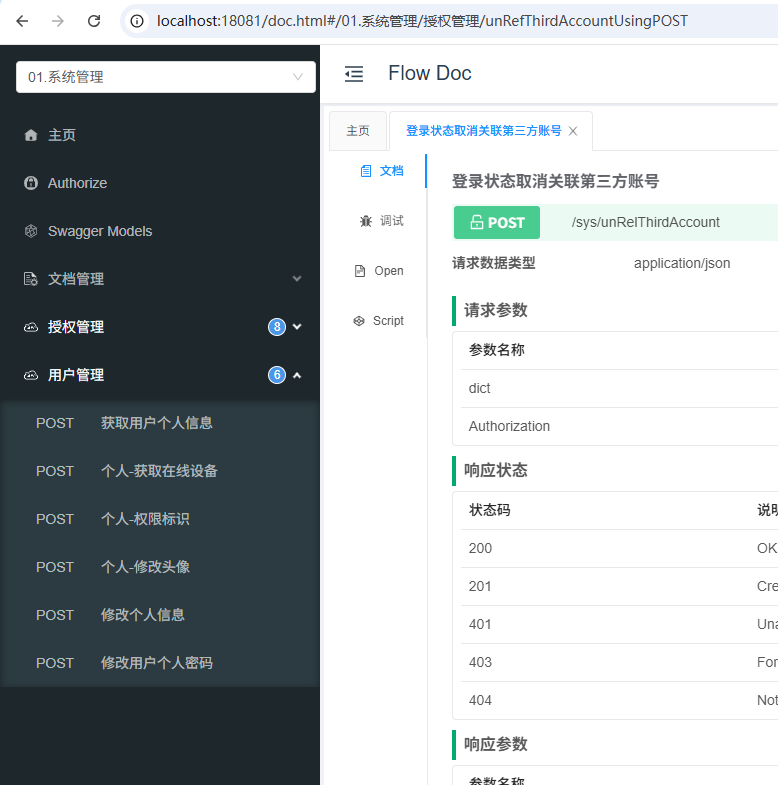This screenshot has height=785, width=778.
Task: Click the sidebar collapse icon beside Flow Doc
Action: (x=353, y=73)
